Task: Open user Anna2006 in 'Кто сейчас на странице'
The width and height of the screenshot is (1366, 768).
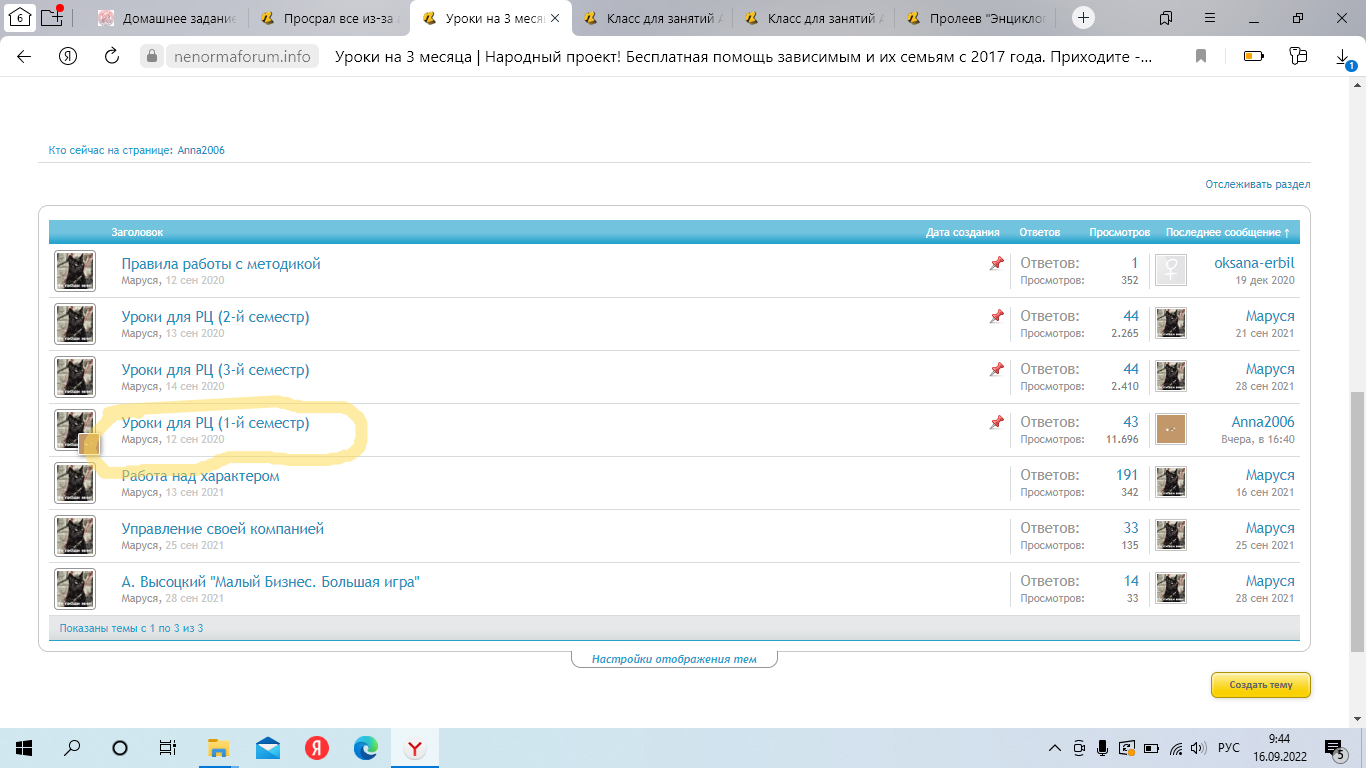Action: [201, 150]
